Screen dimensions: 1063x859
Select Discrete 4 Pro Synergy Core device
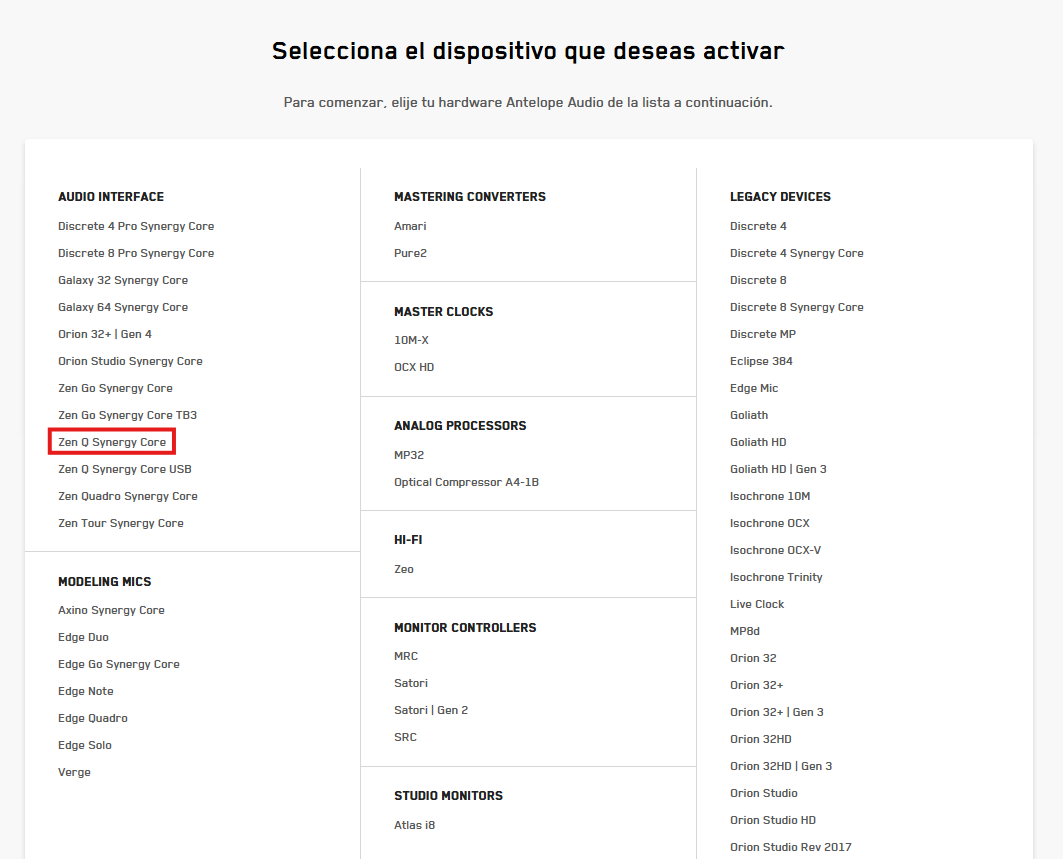point(136,226)
